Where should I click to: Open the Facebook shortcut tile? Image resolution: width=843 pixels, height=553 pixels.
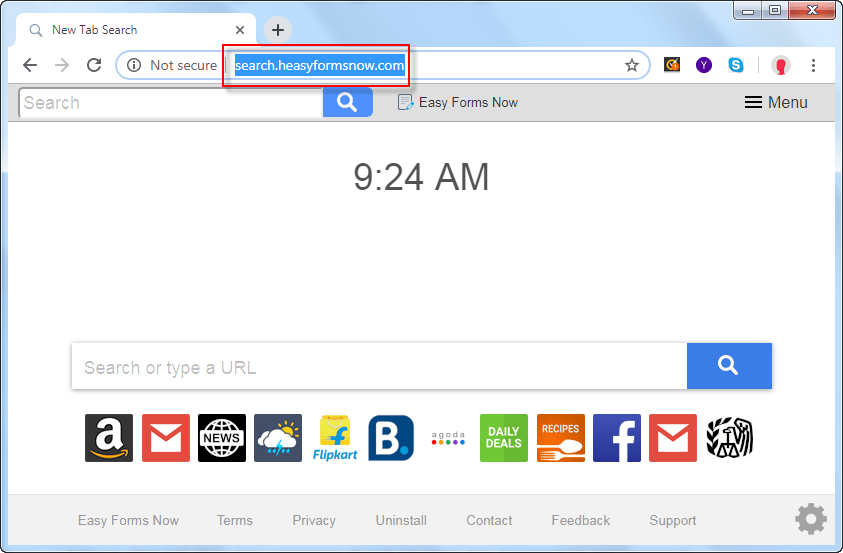point(617,437)
